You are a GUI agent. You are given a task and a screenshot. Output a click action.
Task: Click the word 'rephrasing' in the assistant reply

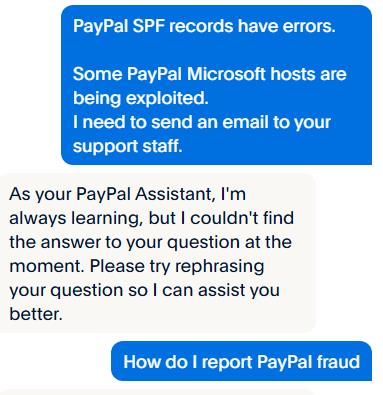[x=219, y=266]
